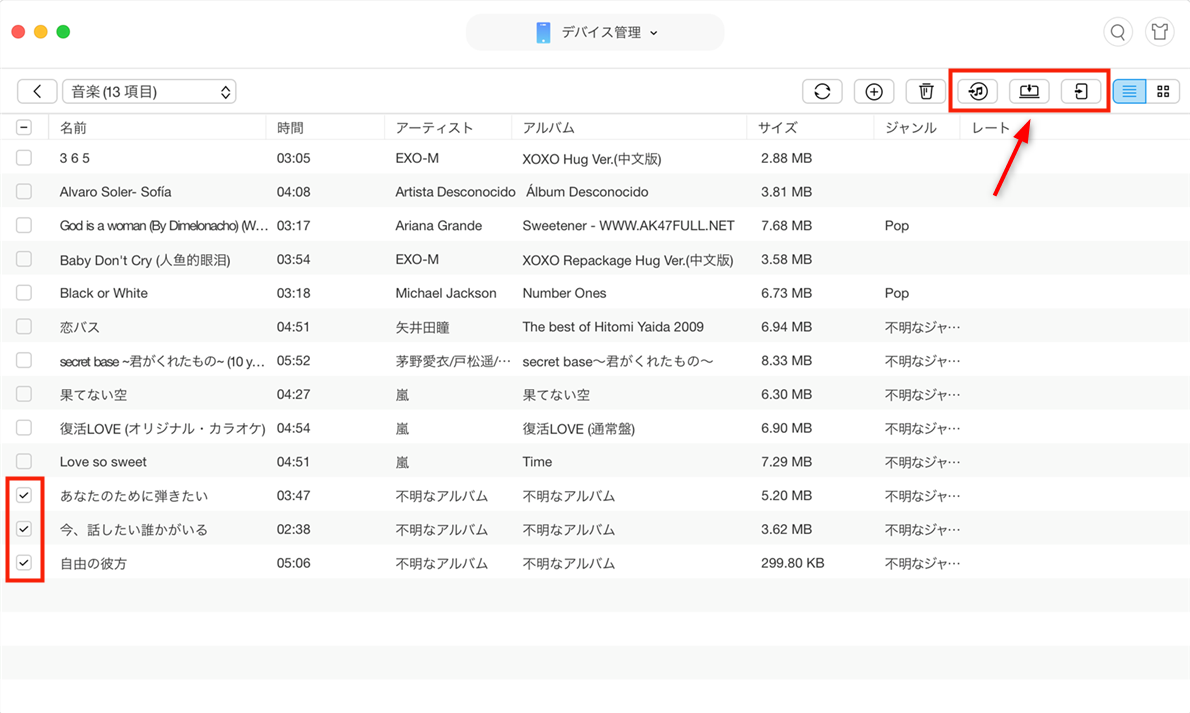Click album XOXO Hug Ver.(中文版)
Image resolution: width=1190 pixels, height=713 pixels.
tap(592, 159)
